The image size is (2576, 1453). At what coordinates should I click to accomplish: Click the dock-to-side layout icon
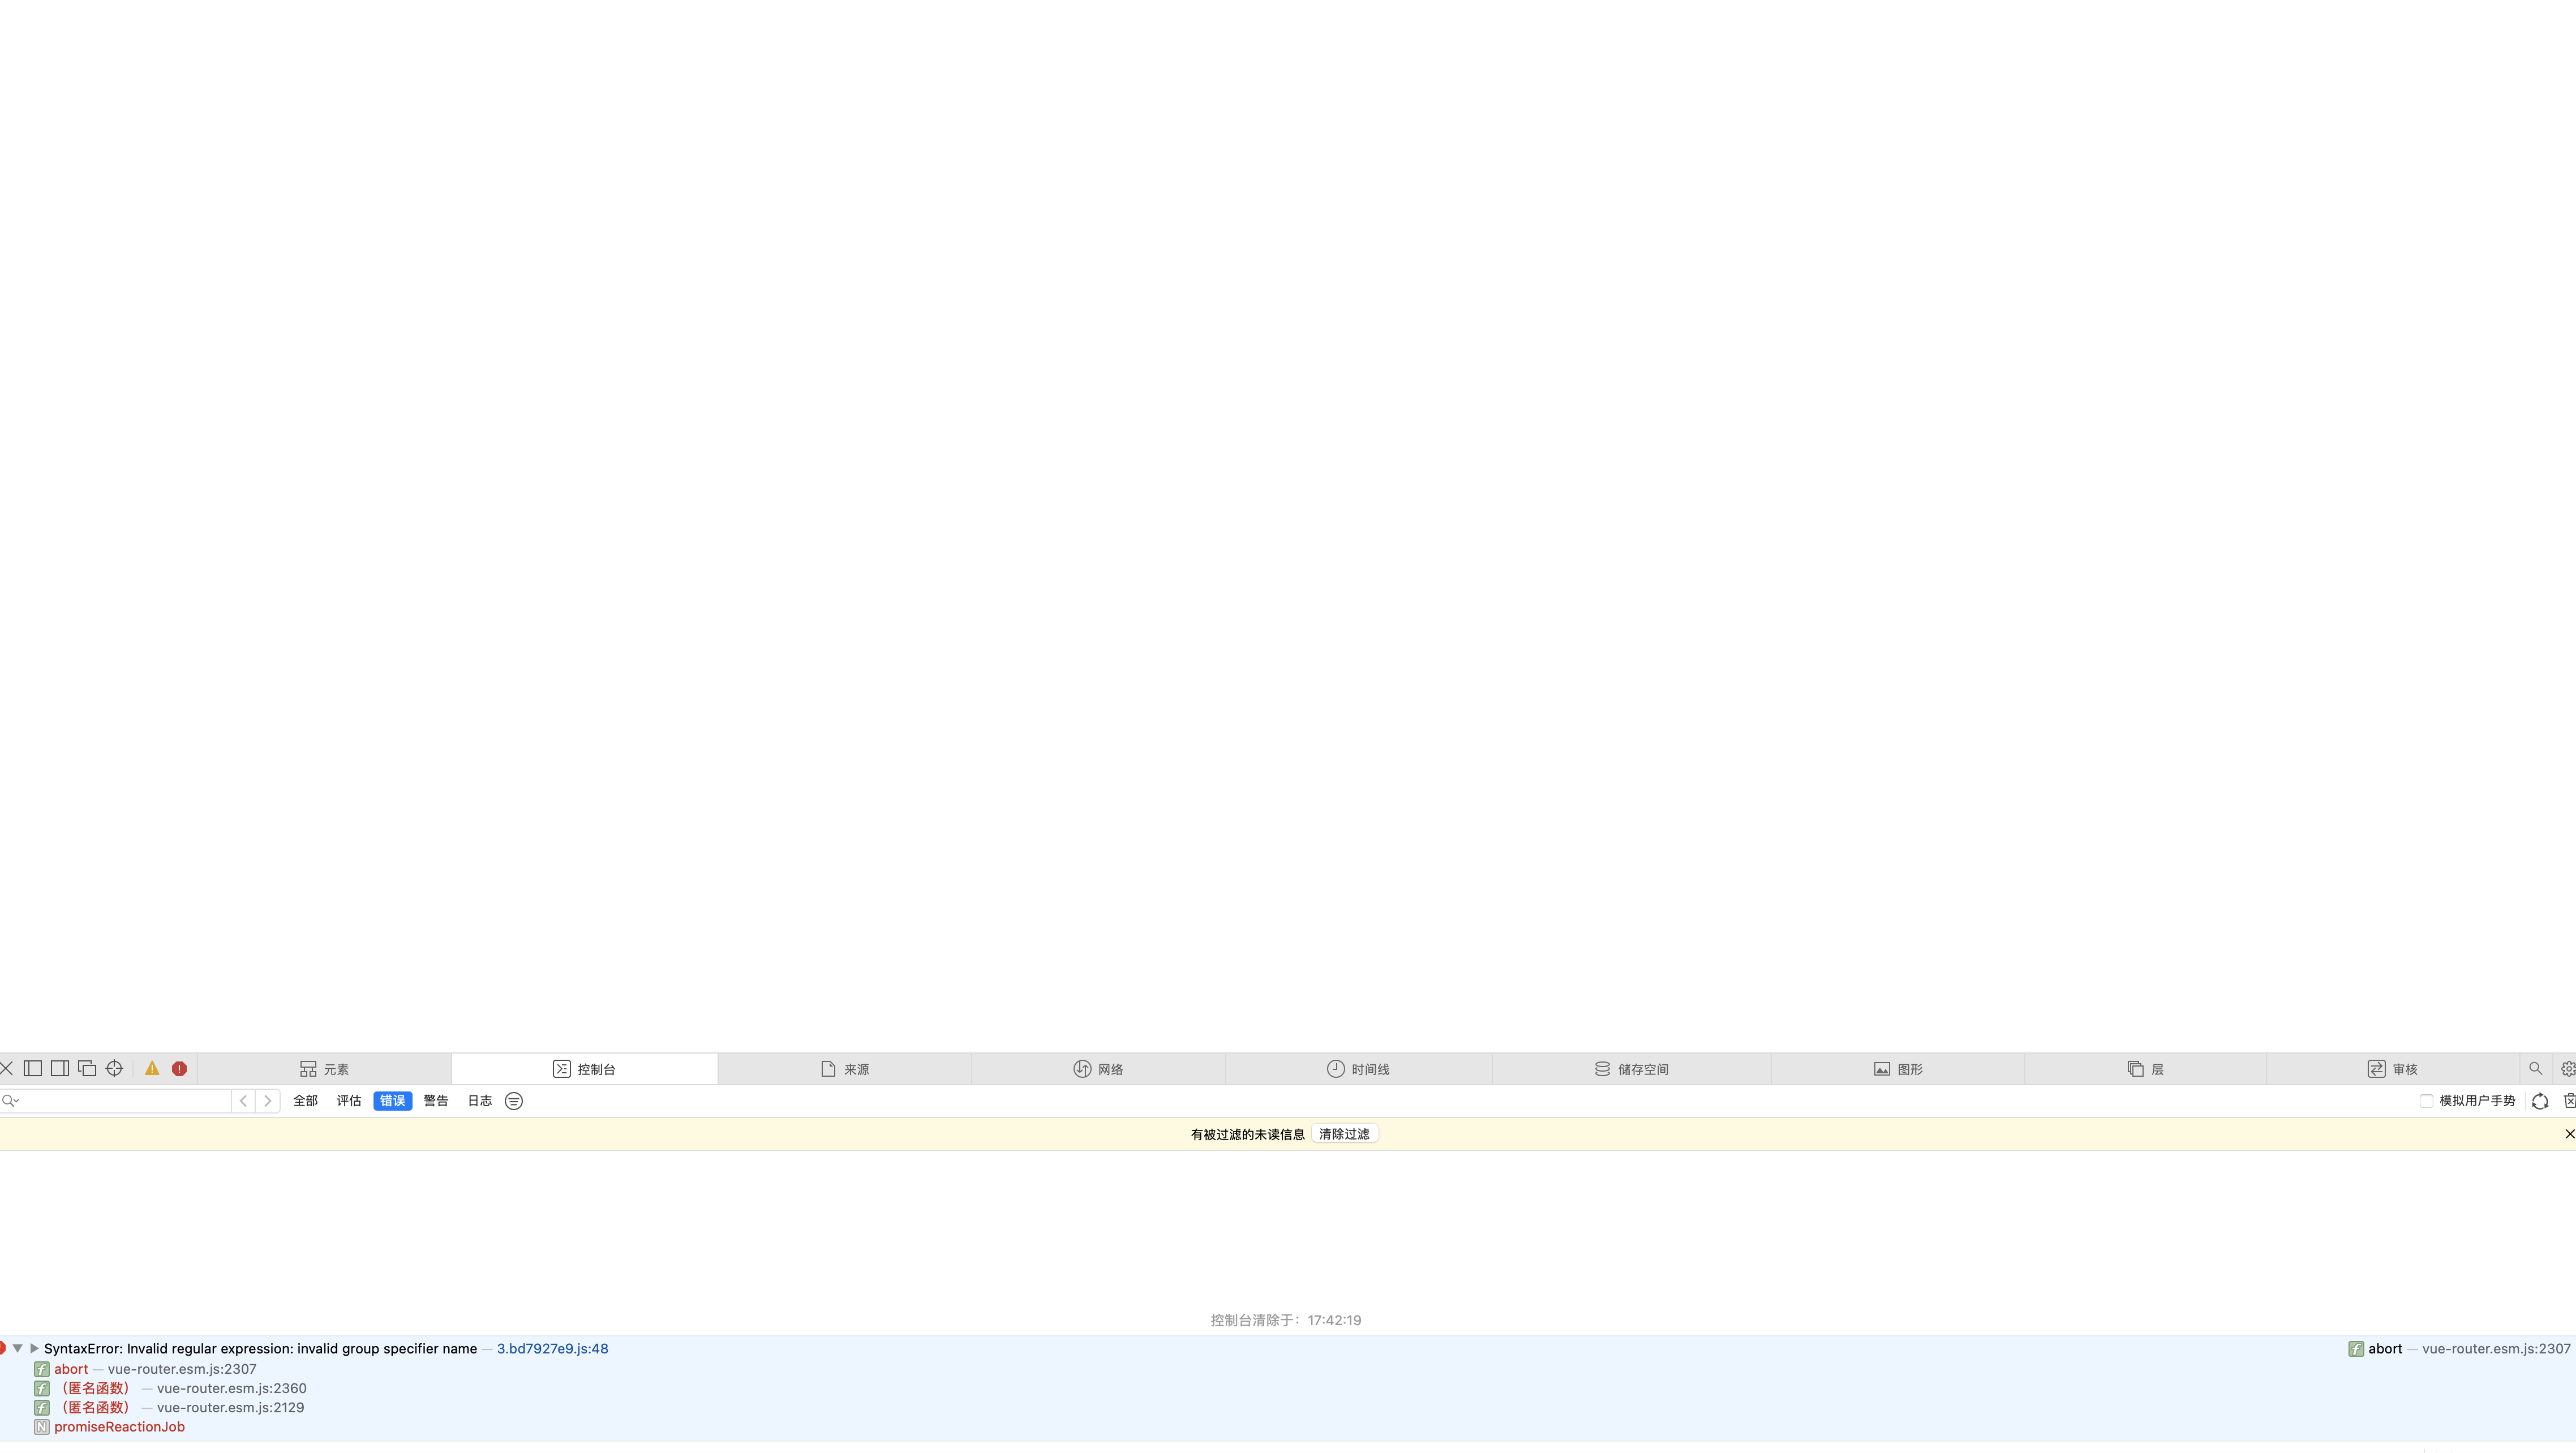(x=59, y=1068)
